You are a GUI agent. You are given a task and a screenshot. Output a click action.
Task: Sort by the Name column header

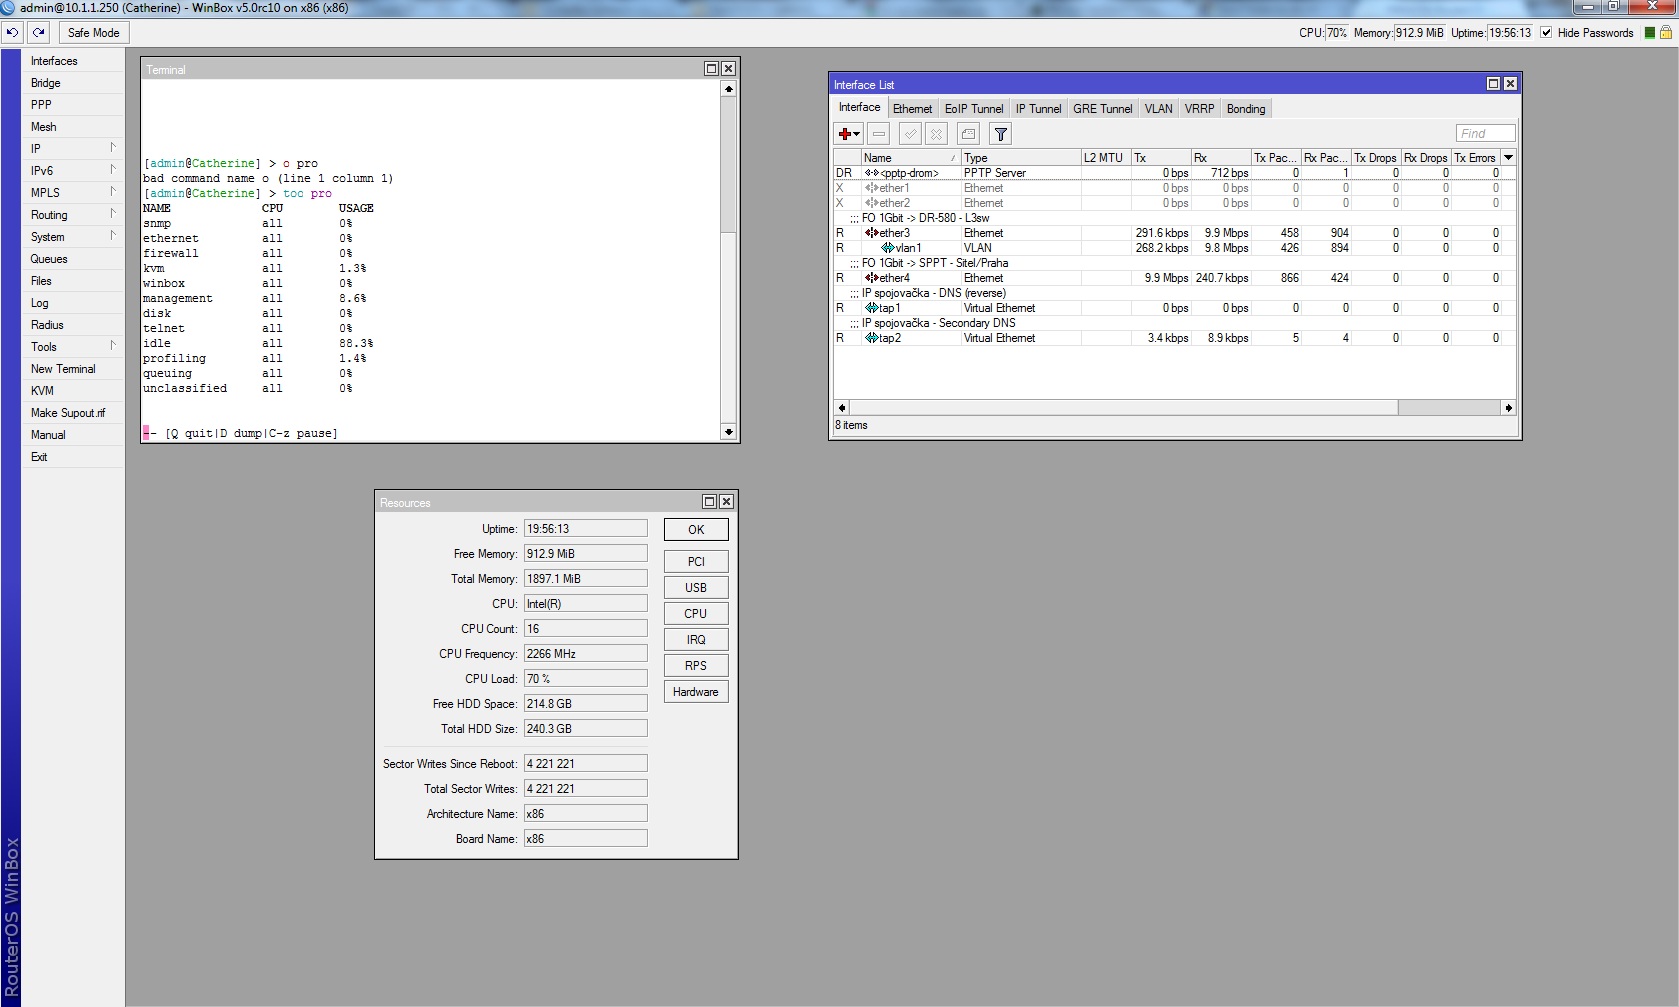click(910, 158)
